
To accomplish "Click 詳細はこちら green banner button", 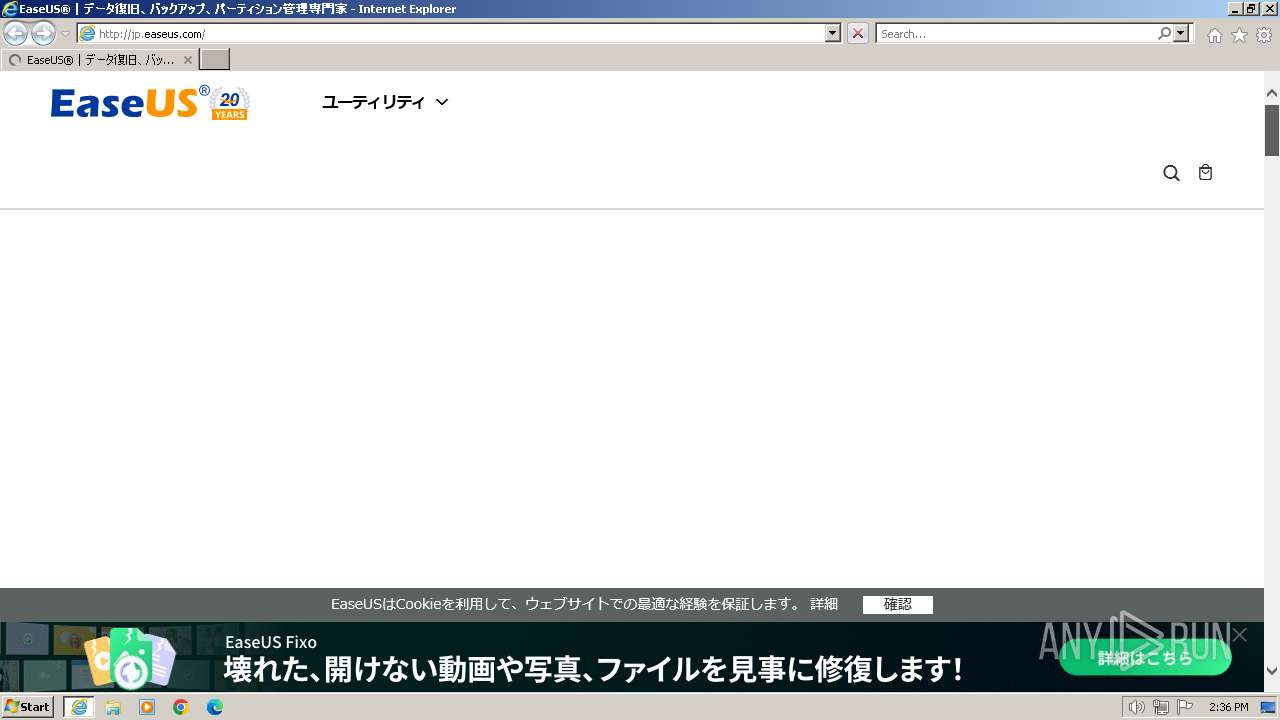I will pos(1145,657).
